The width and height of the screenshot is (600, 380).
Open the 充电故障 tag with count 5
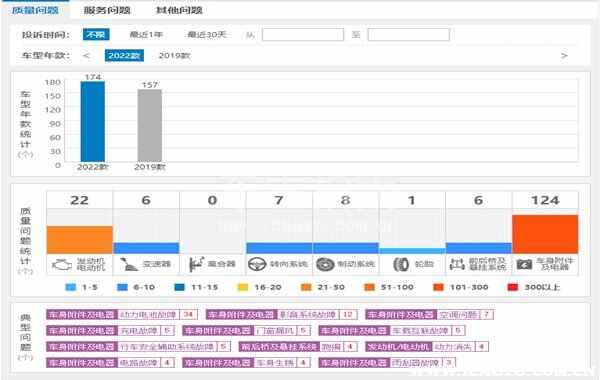[x=111, y=331]
